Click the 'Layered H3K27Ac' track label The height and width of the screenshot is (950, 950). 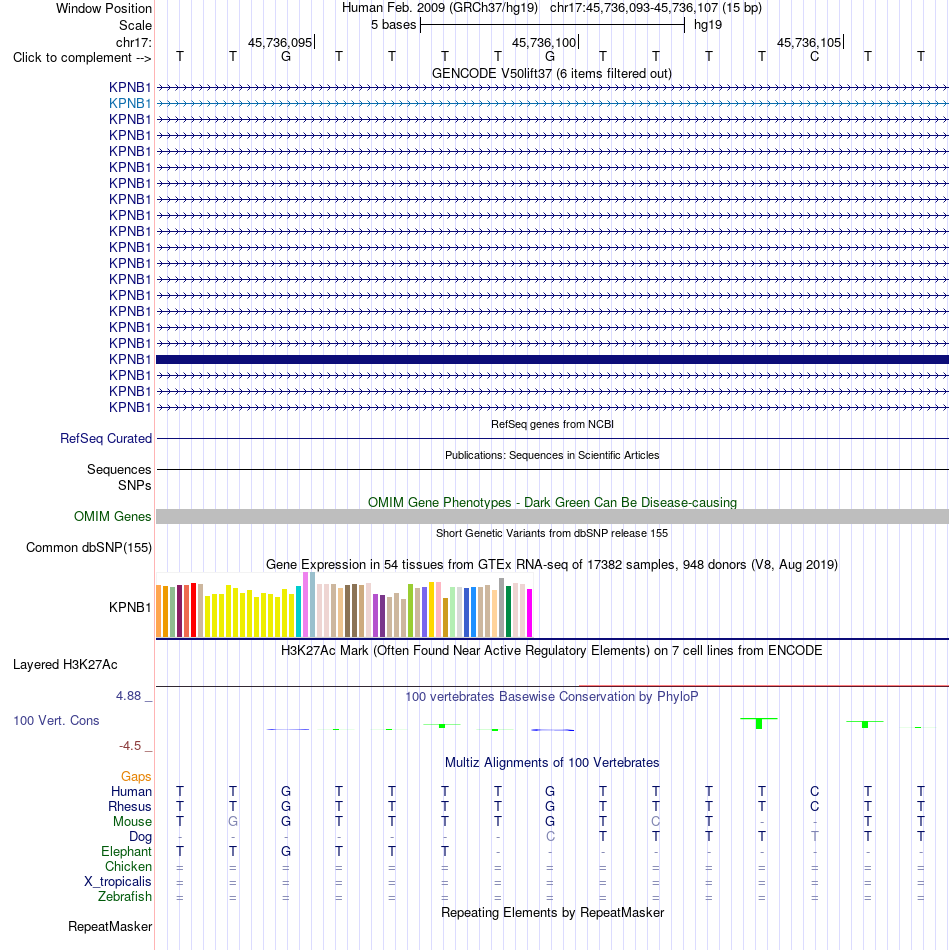65,665
